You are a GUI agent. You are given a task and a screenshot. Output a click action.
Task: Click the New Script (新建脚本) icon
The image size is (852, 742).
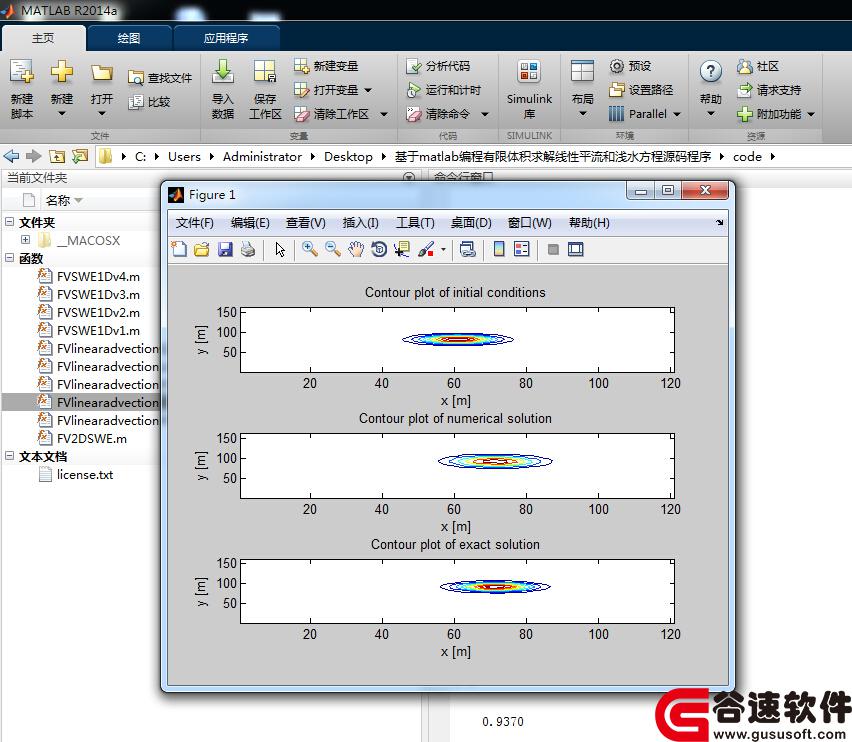coord(22,72)
